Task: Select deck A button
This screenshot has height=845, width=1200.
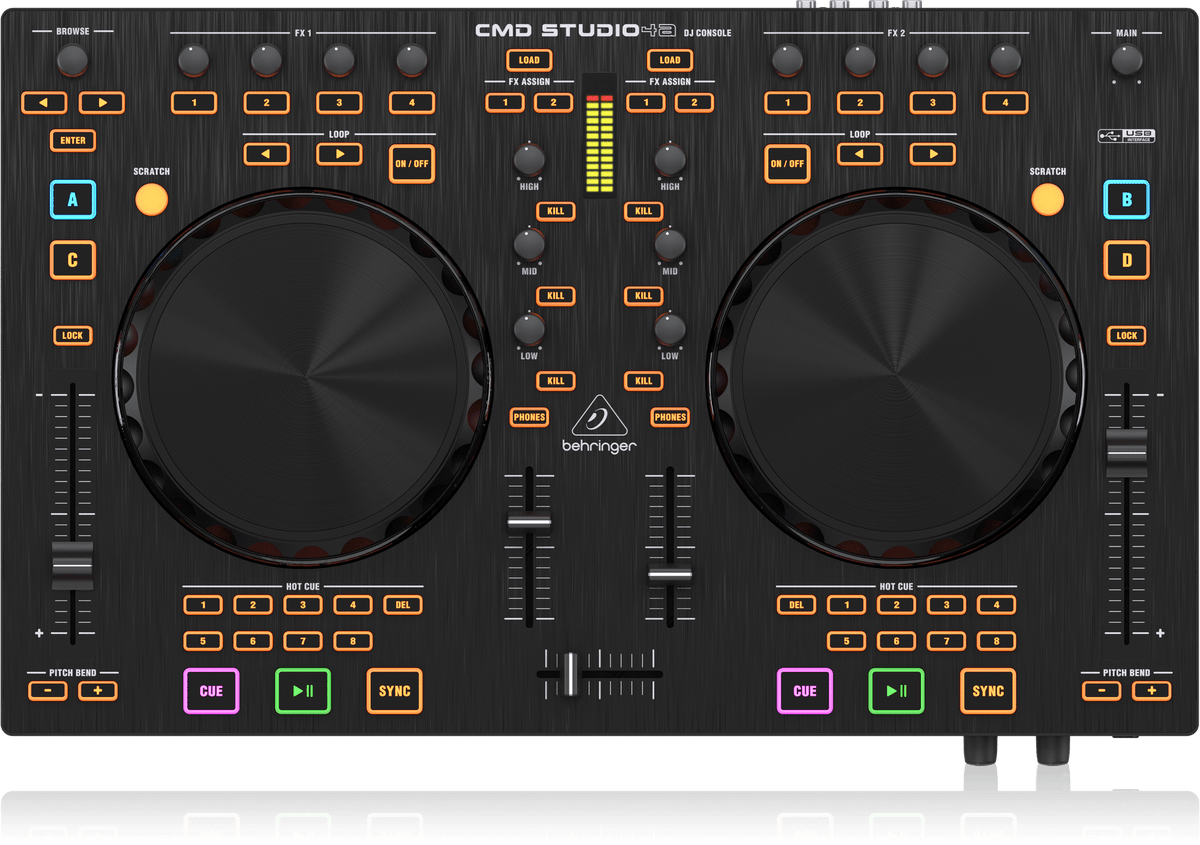Action: pos(73,199)
